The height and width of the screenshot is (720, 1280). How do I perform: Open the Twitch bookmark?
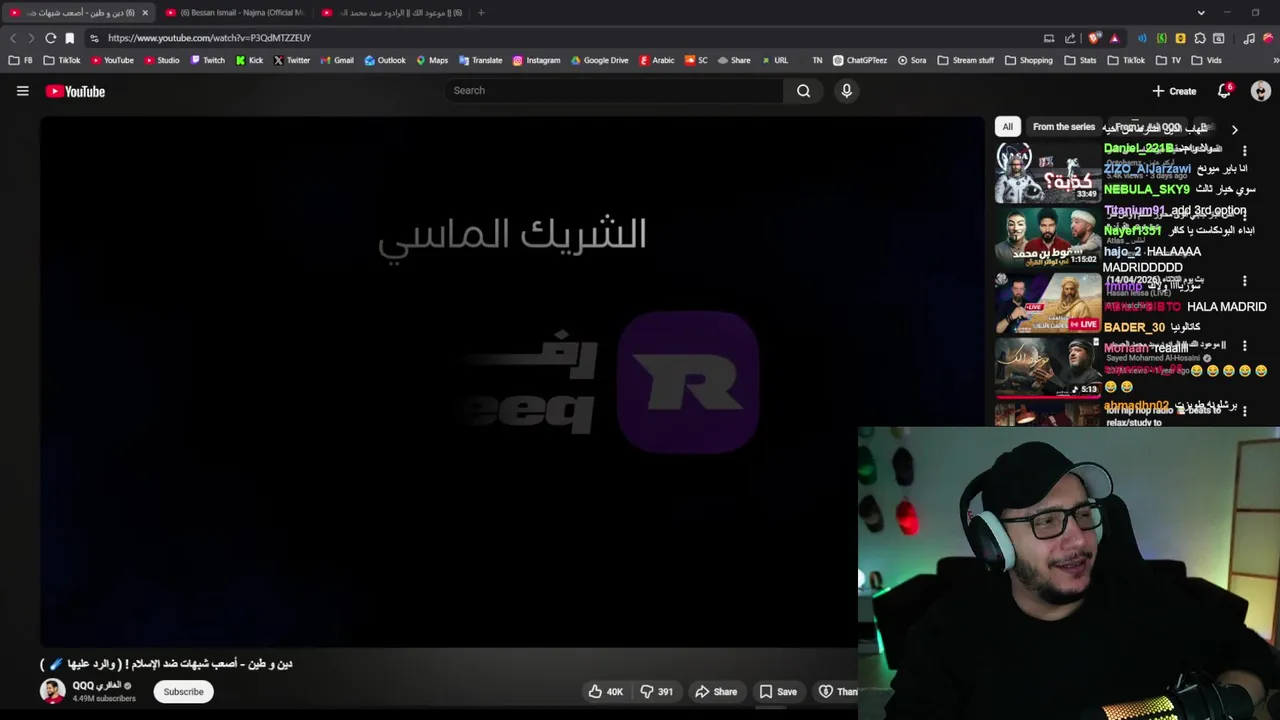(208, 60)
